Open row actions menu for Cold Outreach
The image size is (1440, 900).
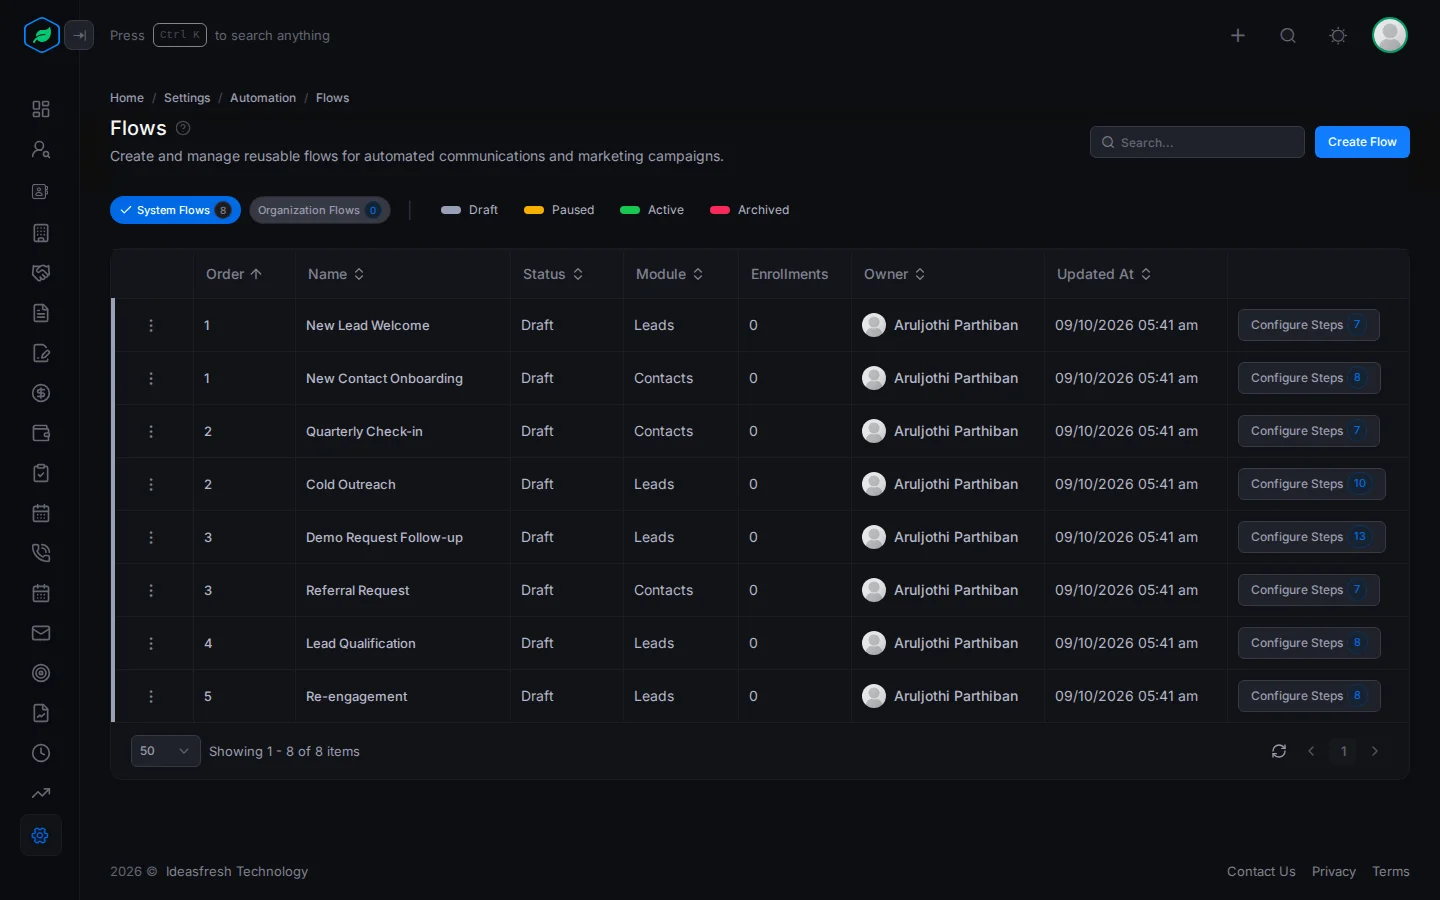pos(151,484)
